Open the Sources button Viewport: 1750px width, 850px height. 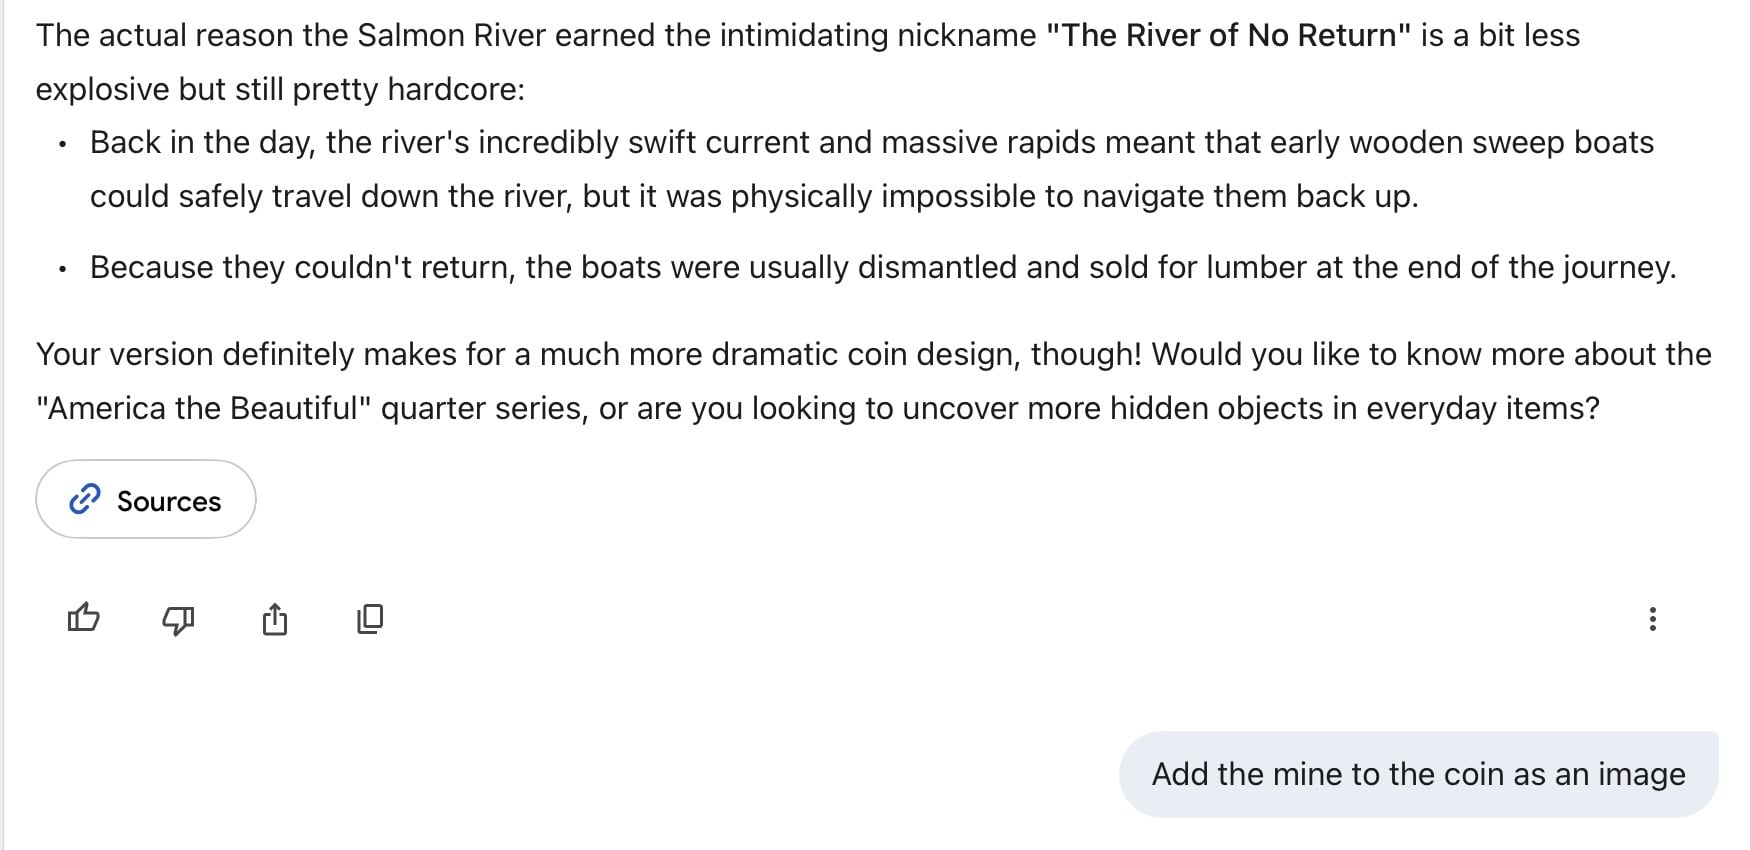pyautogui.click(x=146, y=499)
